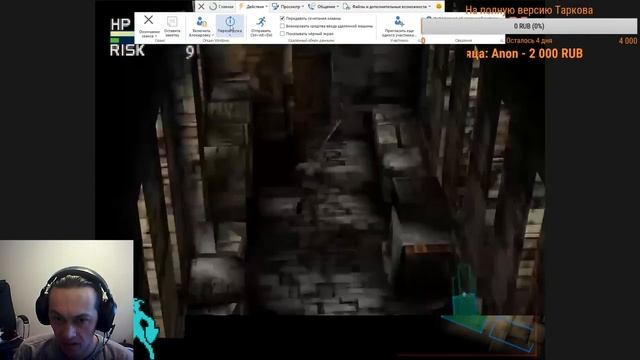Click the "На полную версию Таркова" title
The height and width of the screenshot is (360, 640).
pos(529,10)
